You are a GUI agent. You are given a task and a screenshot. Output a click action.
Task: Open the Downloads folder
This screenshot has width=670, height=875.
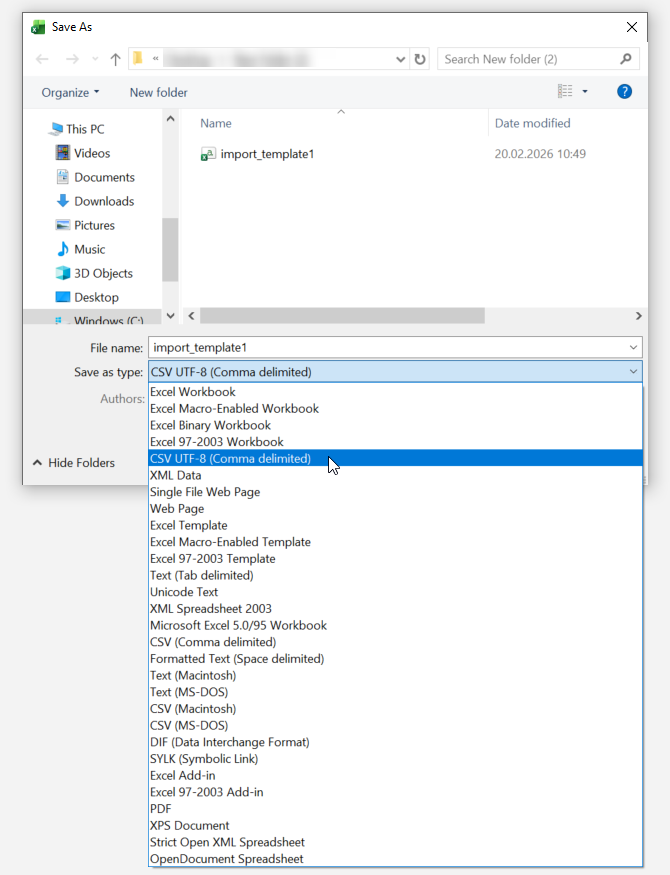95,201
